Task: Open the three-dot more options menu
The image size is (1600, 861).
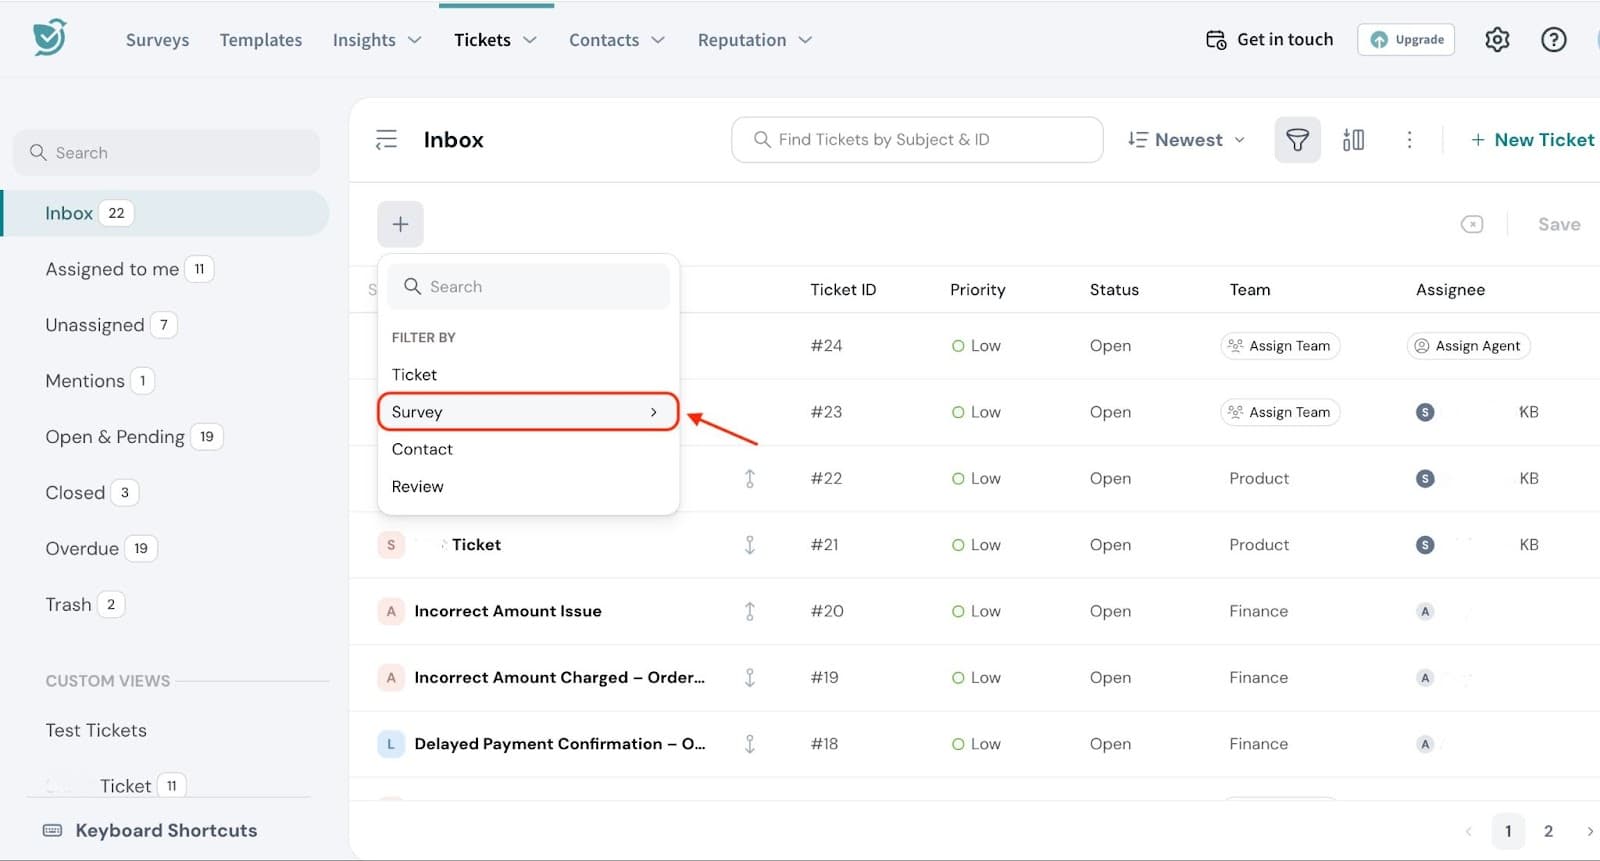Action: pos(1409,140)
